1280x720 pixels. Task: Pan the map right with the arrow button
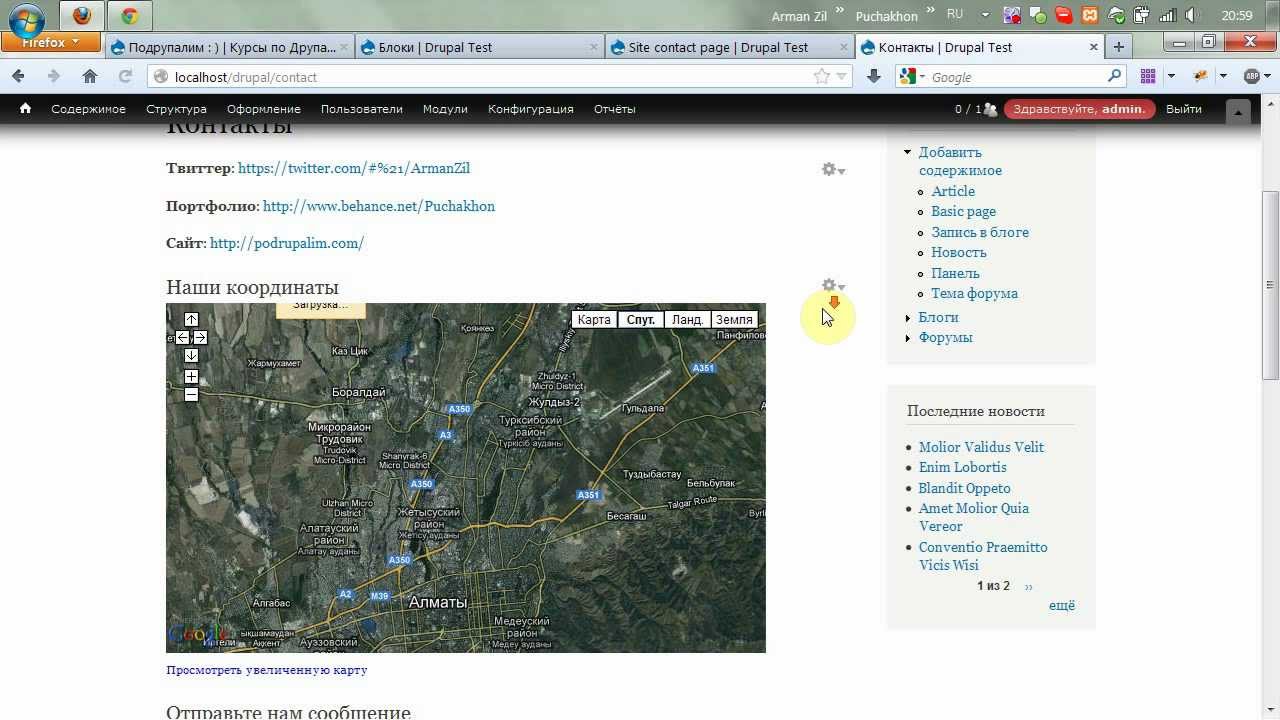pos(200,338)
